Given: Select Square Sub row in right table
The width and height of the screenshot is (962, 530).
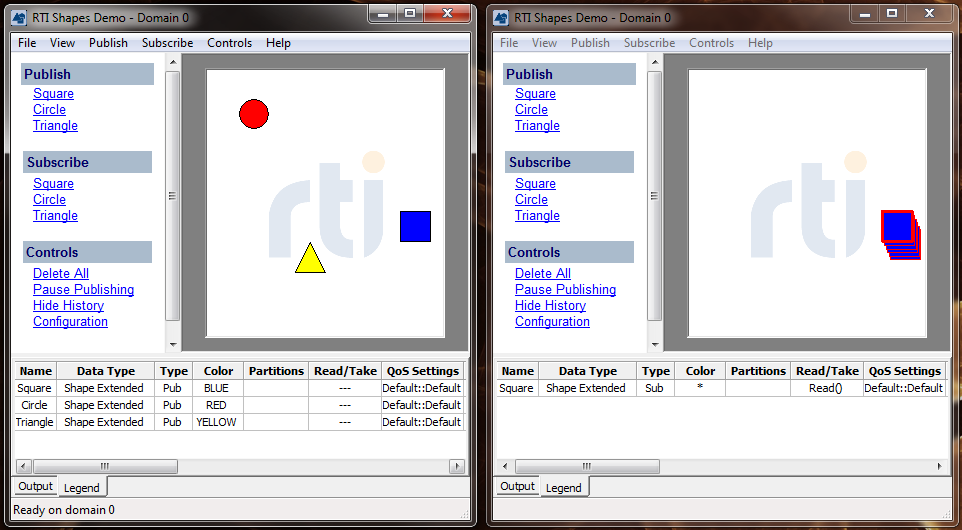Looking at the screenshot, I should 722,388.
